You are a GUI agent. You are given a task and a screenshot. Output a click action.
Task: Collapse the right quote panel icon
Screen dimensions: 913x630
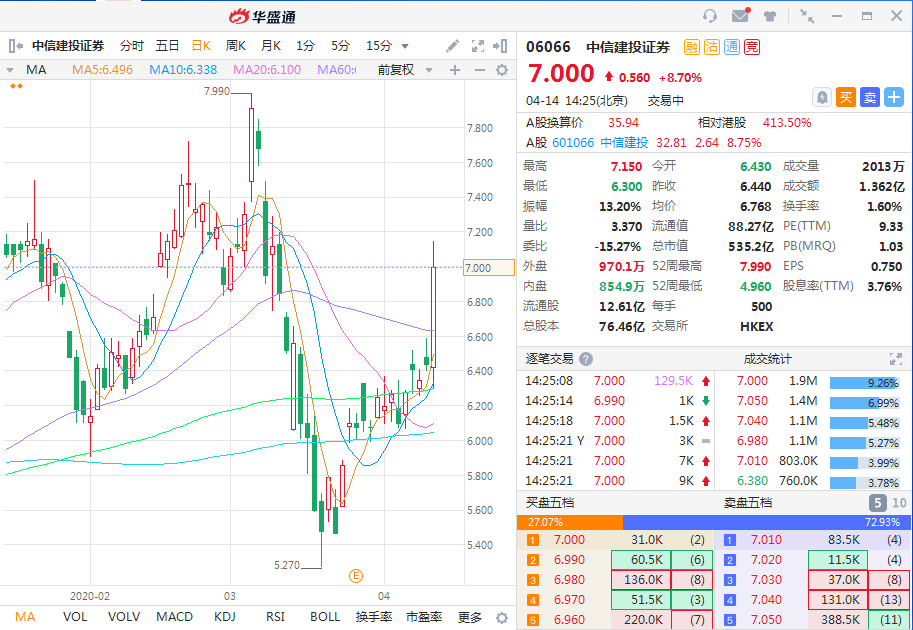(500, 46)
